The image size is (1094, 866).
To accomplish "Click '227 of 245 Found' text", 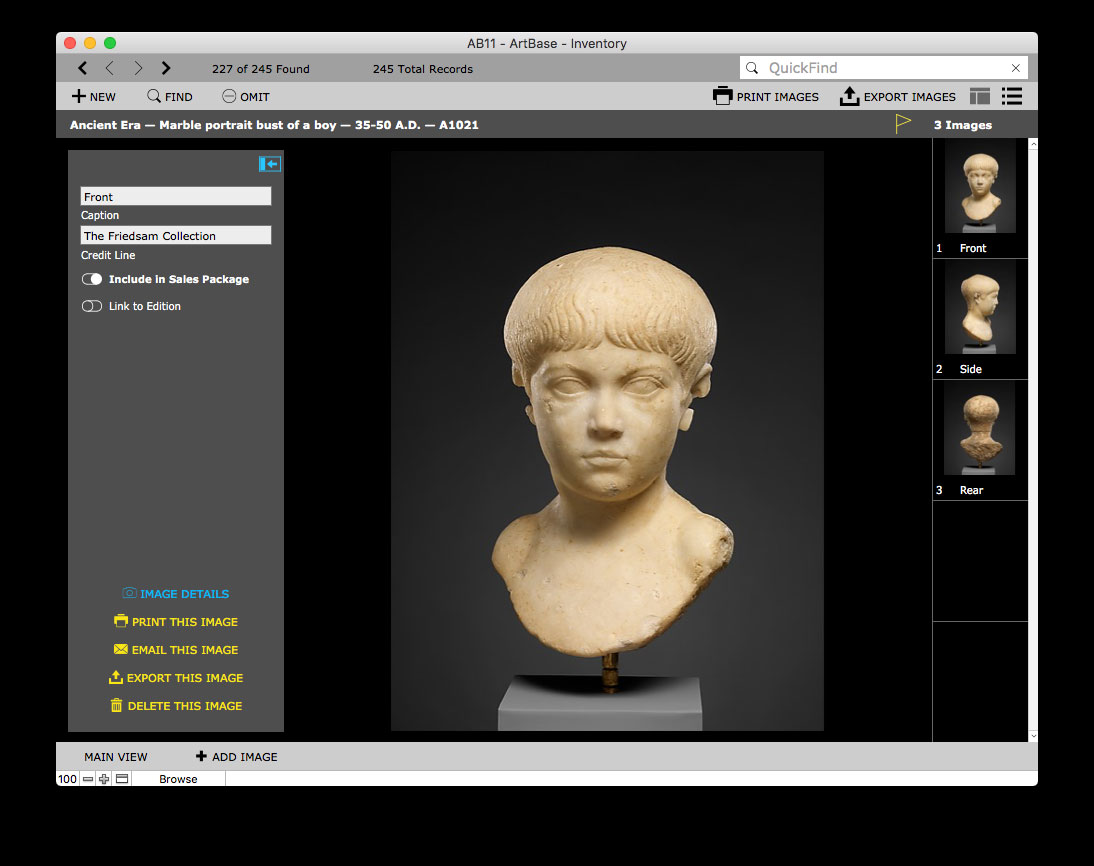I will [x=261, y=69].
